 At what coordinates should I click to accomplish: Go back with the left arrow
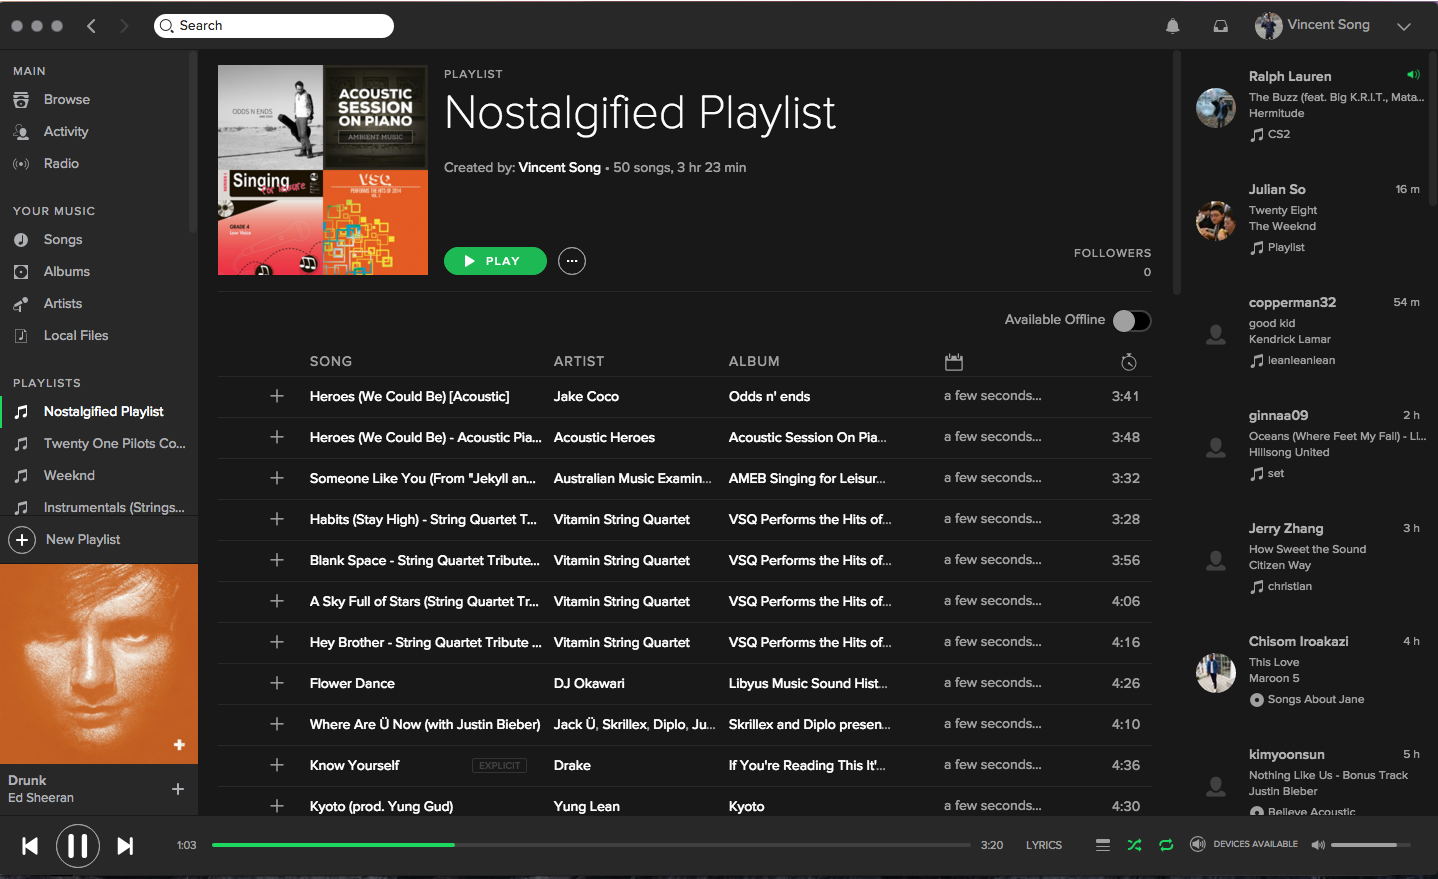point(91,26)
